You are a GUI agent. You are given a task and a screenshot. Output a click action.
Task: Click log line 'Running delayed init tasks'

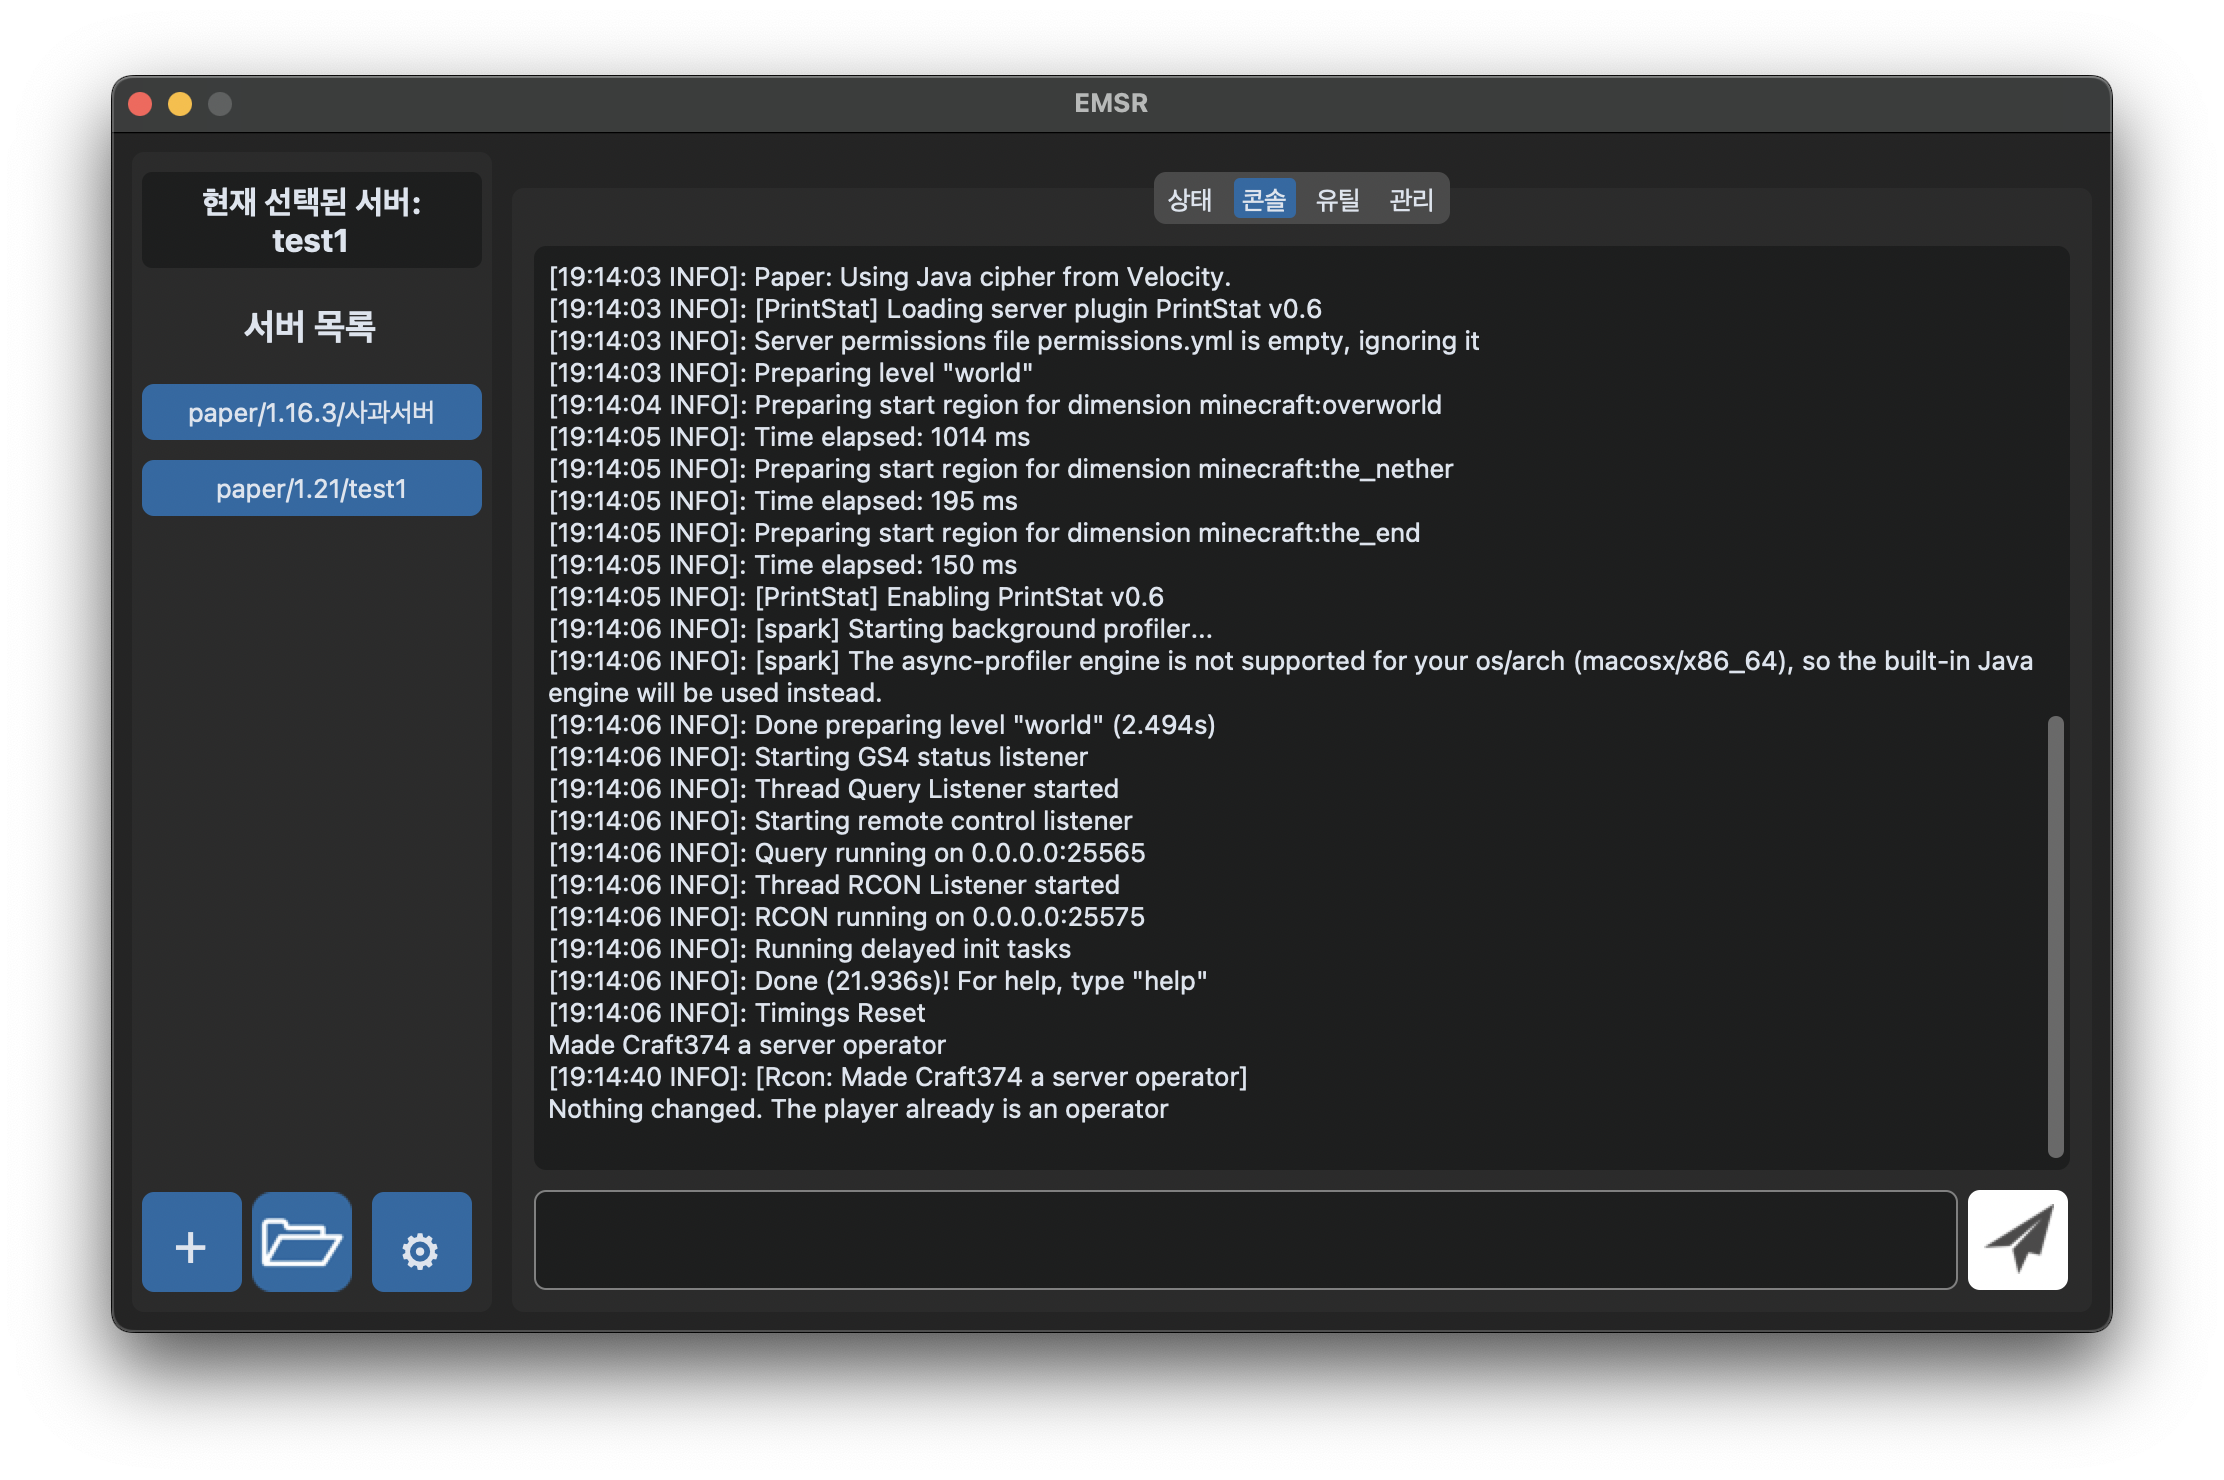point(810,949)
